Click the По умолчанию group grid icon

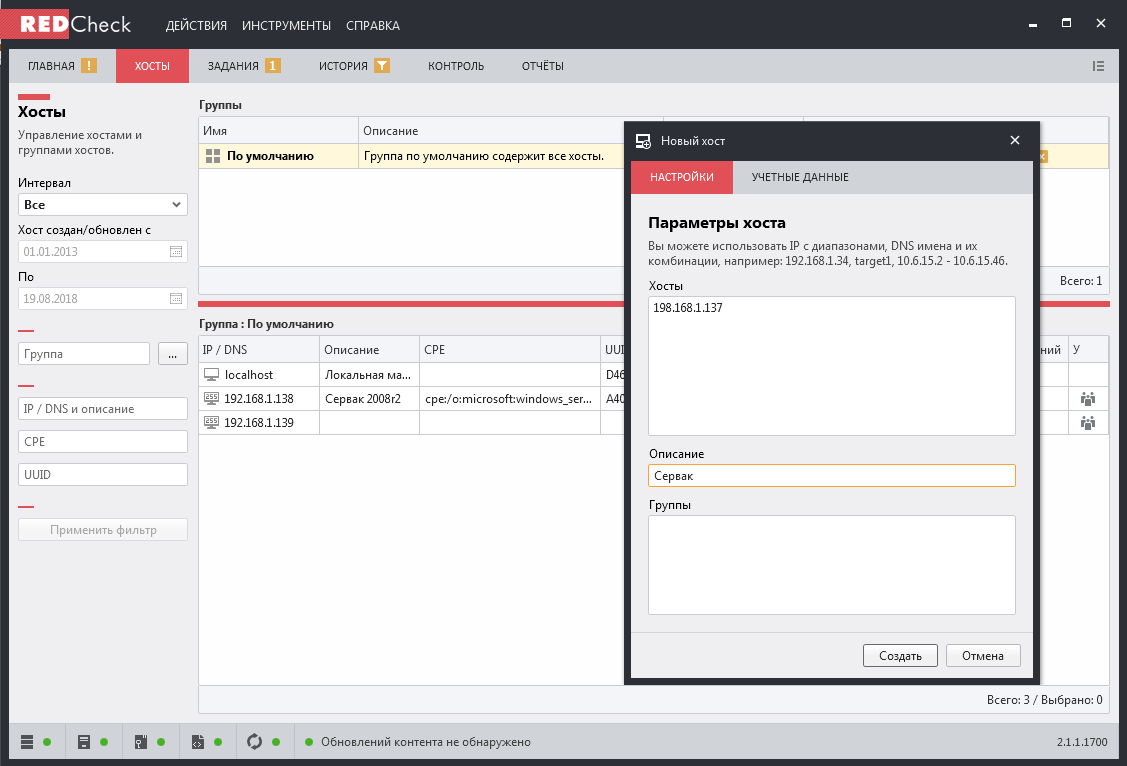[x=213, y=156]
